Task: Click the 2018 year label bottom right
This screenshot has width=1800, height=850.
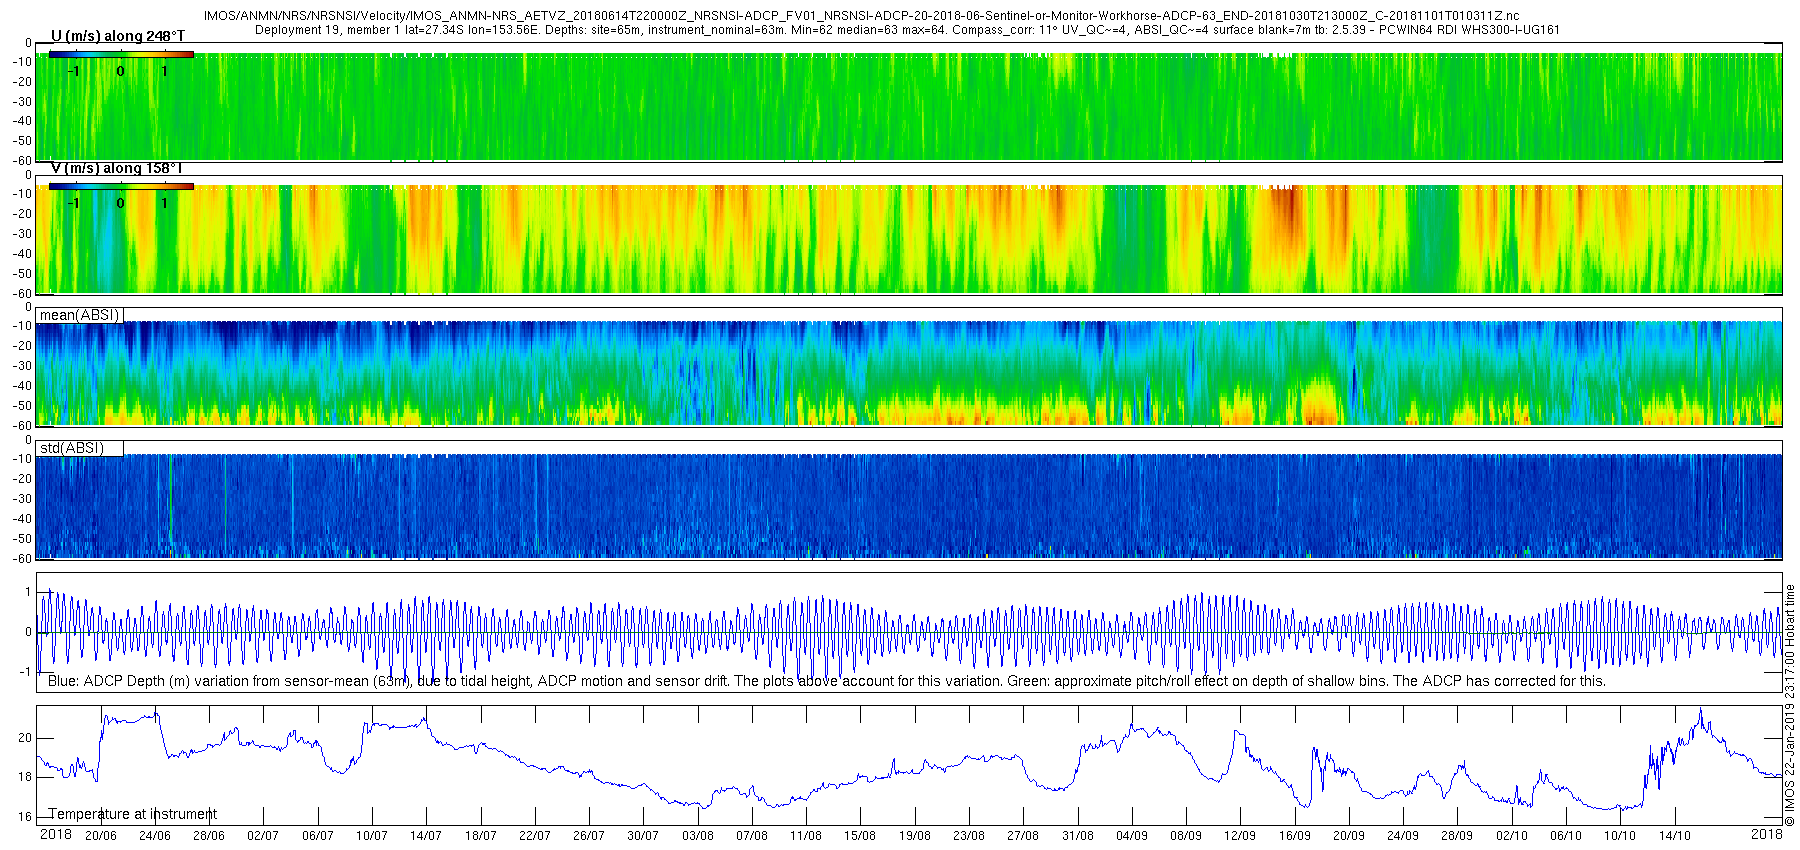Action: point(1767,834)
